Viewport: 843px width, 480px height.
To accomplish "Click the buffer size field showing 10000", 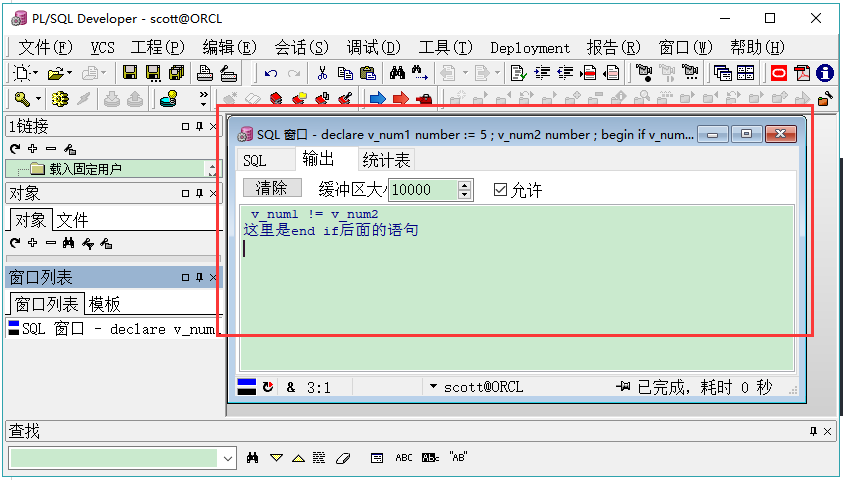I will [423, 190].
